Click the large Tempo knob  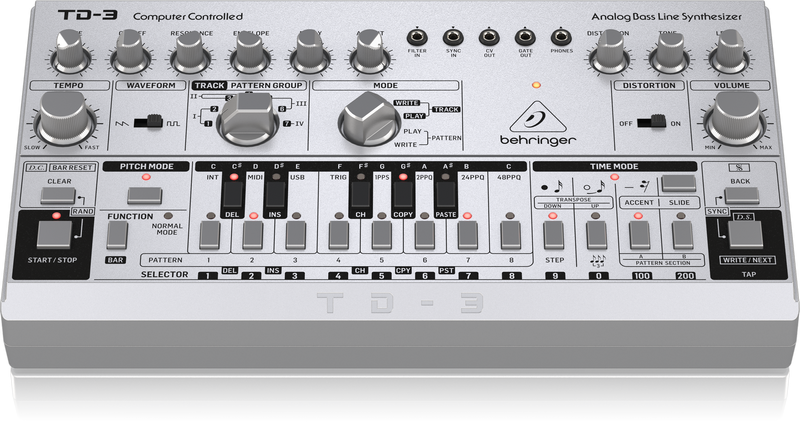click(64, 119)
